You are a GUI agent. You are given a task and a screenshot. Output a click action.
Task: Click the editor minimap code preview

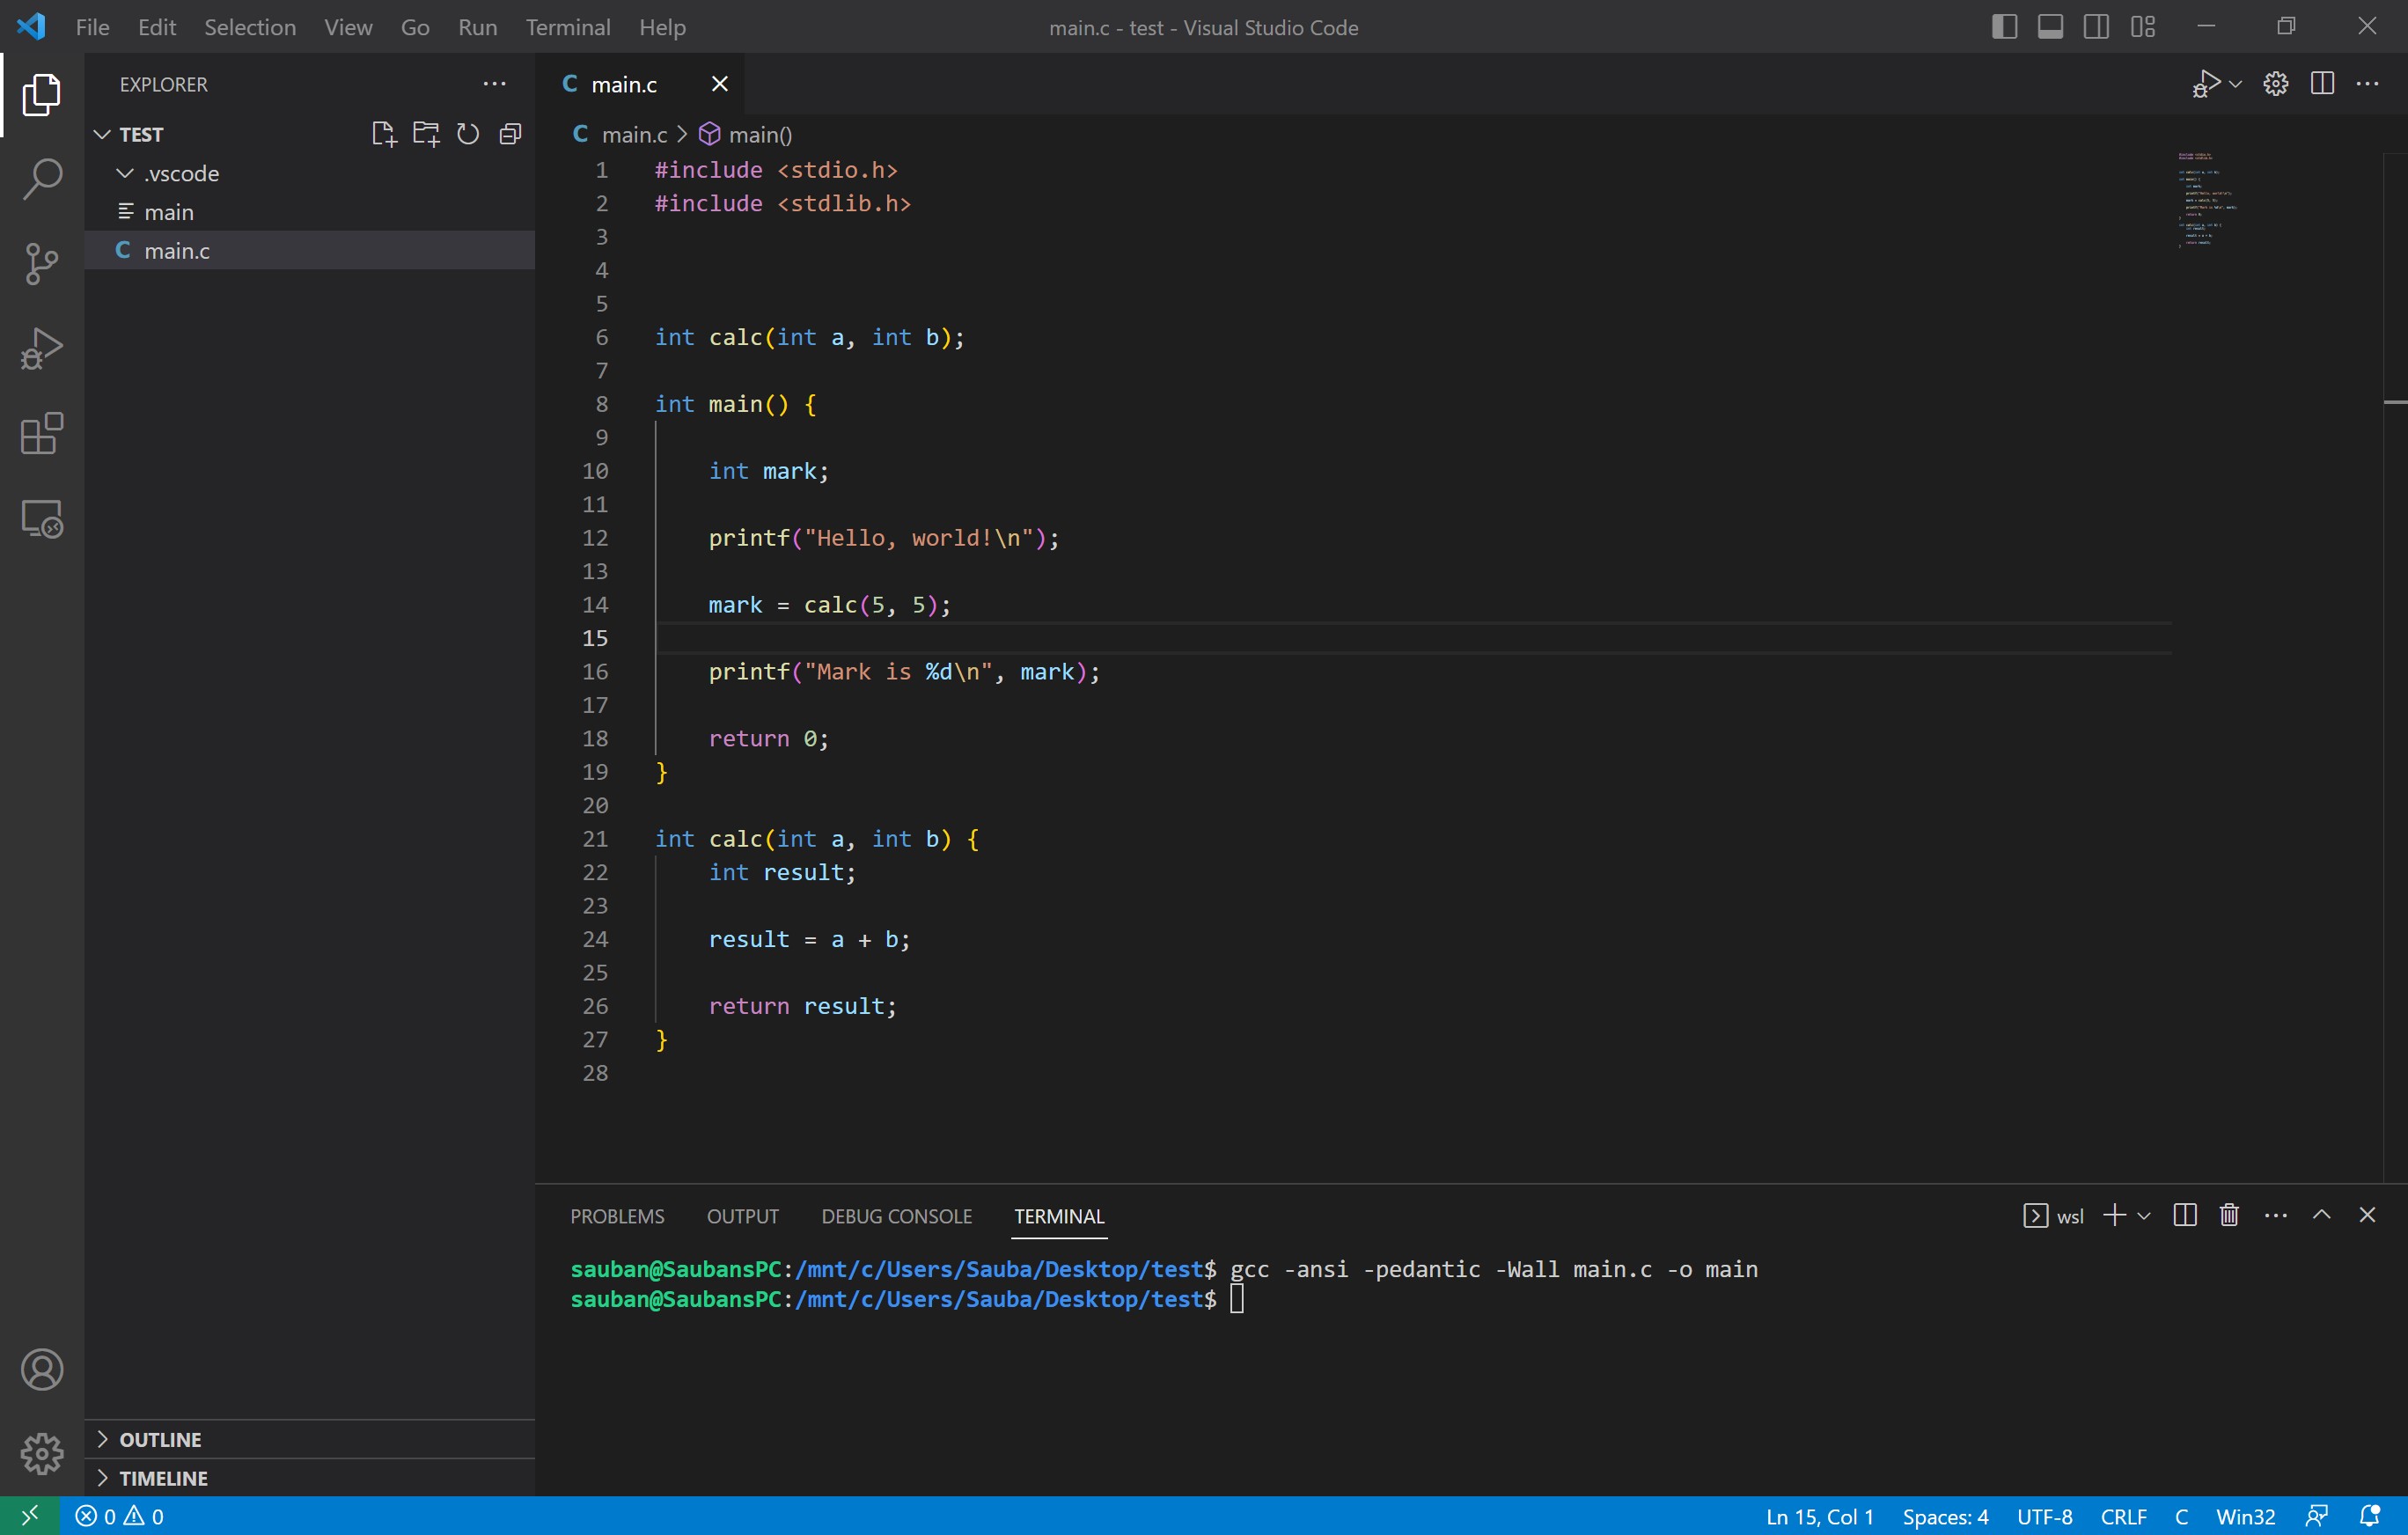(x=2207, y=199)
